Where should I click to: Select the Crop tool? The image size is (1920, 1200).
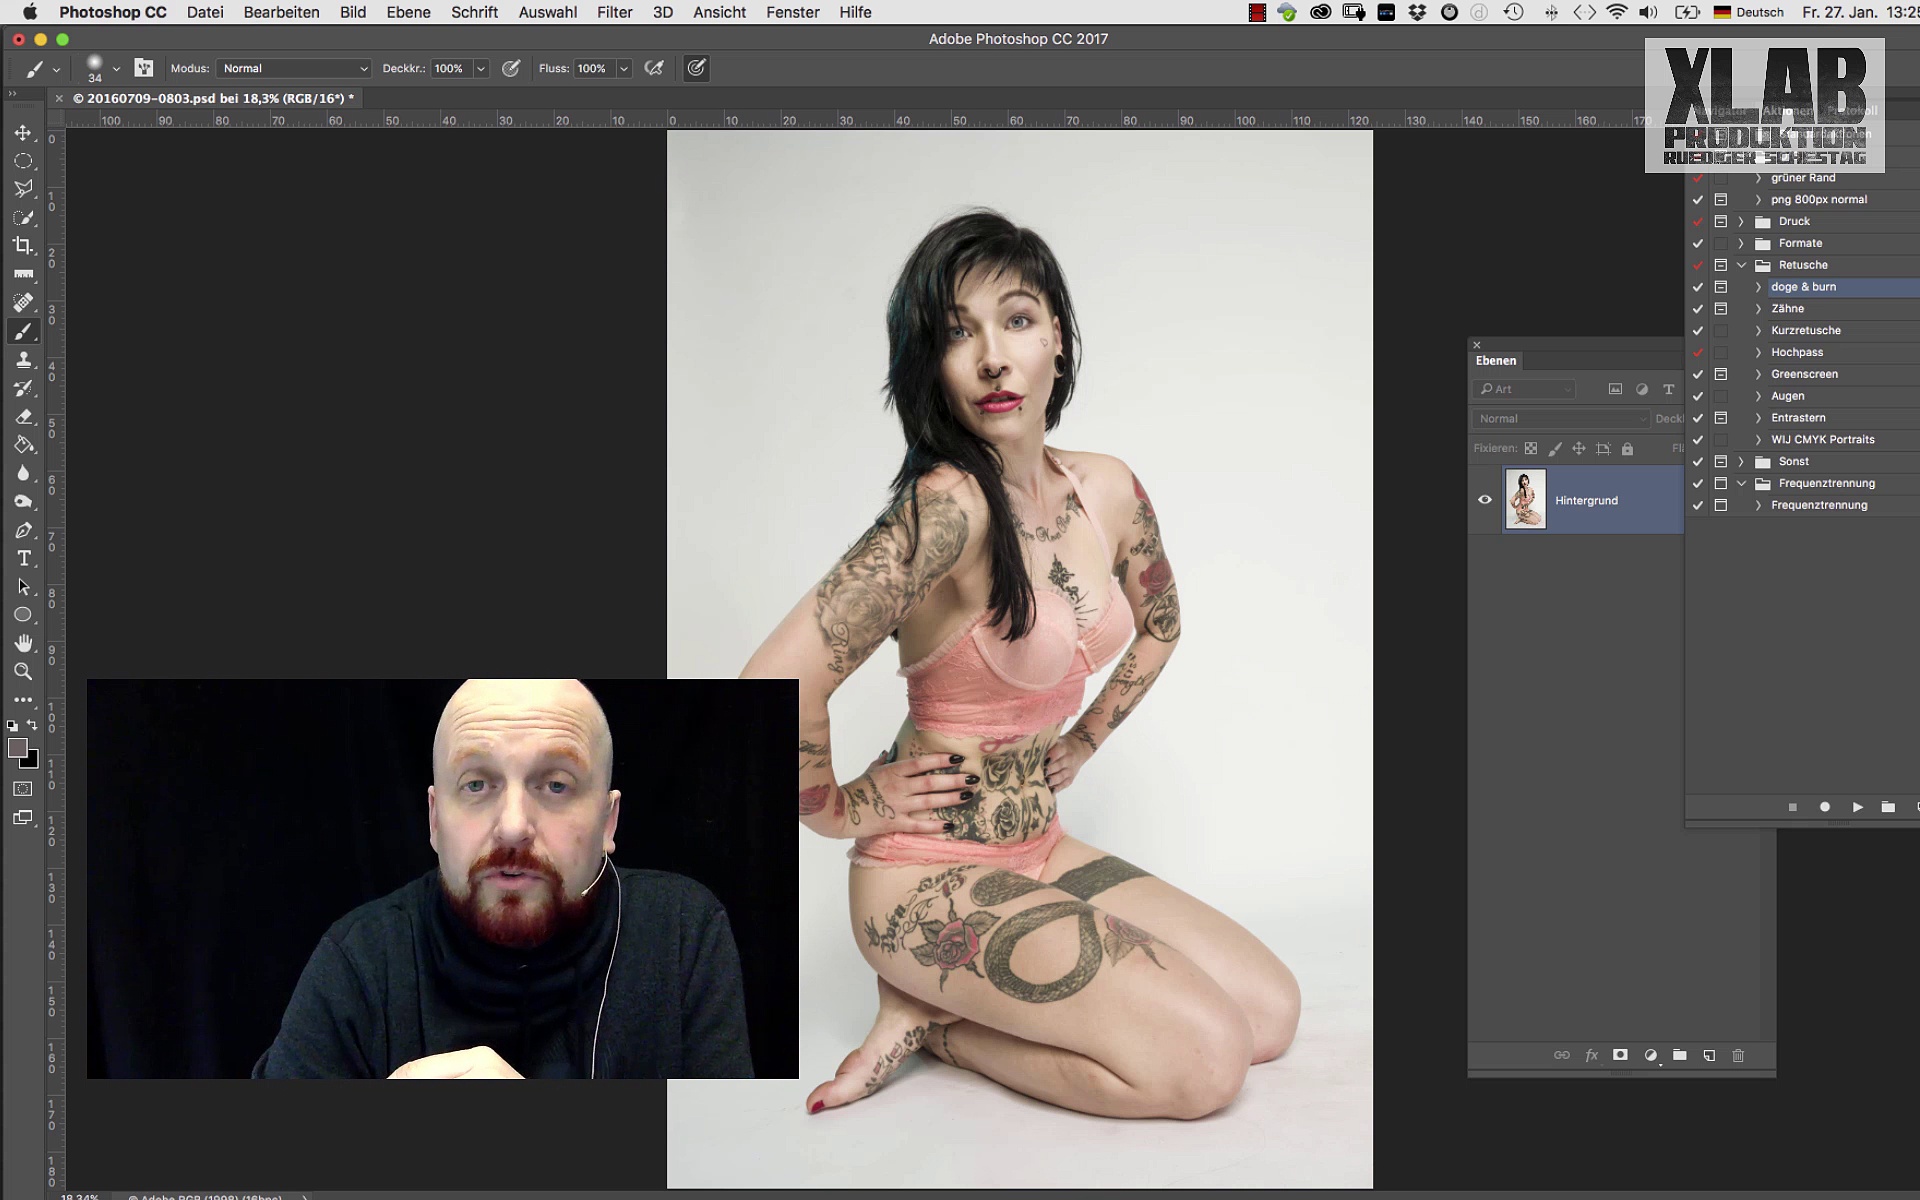coord(23,246)
